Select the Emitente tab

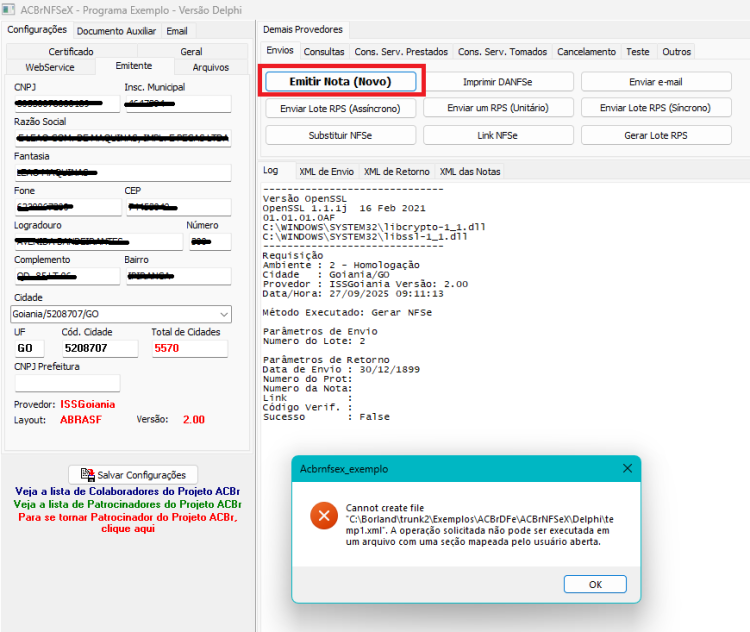134,66
